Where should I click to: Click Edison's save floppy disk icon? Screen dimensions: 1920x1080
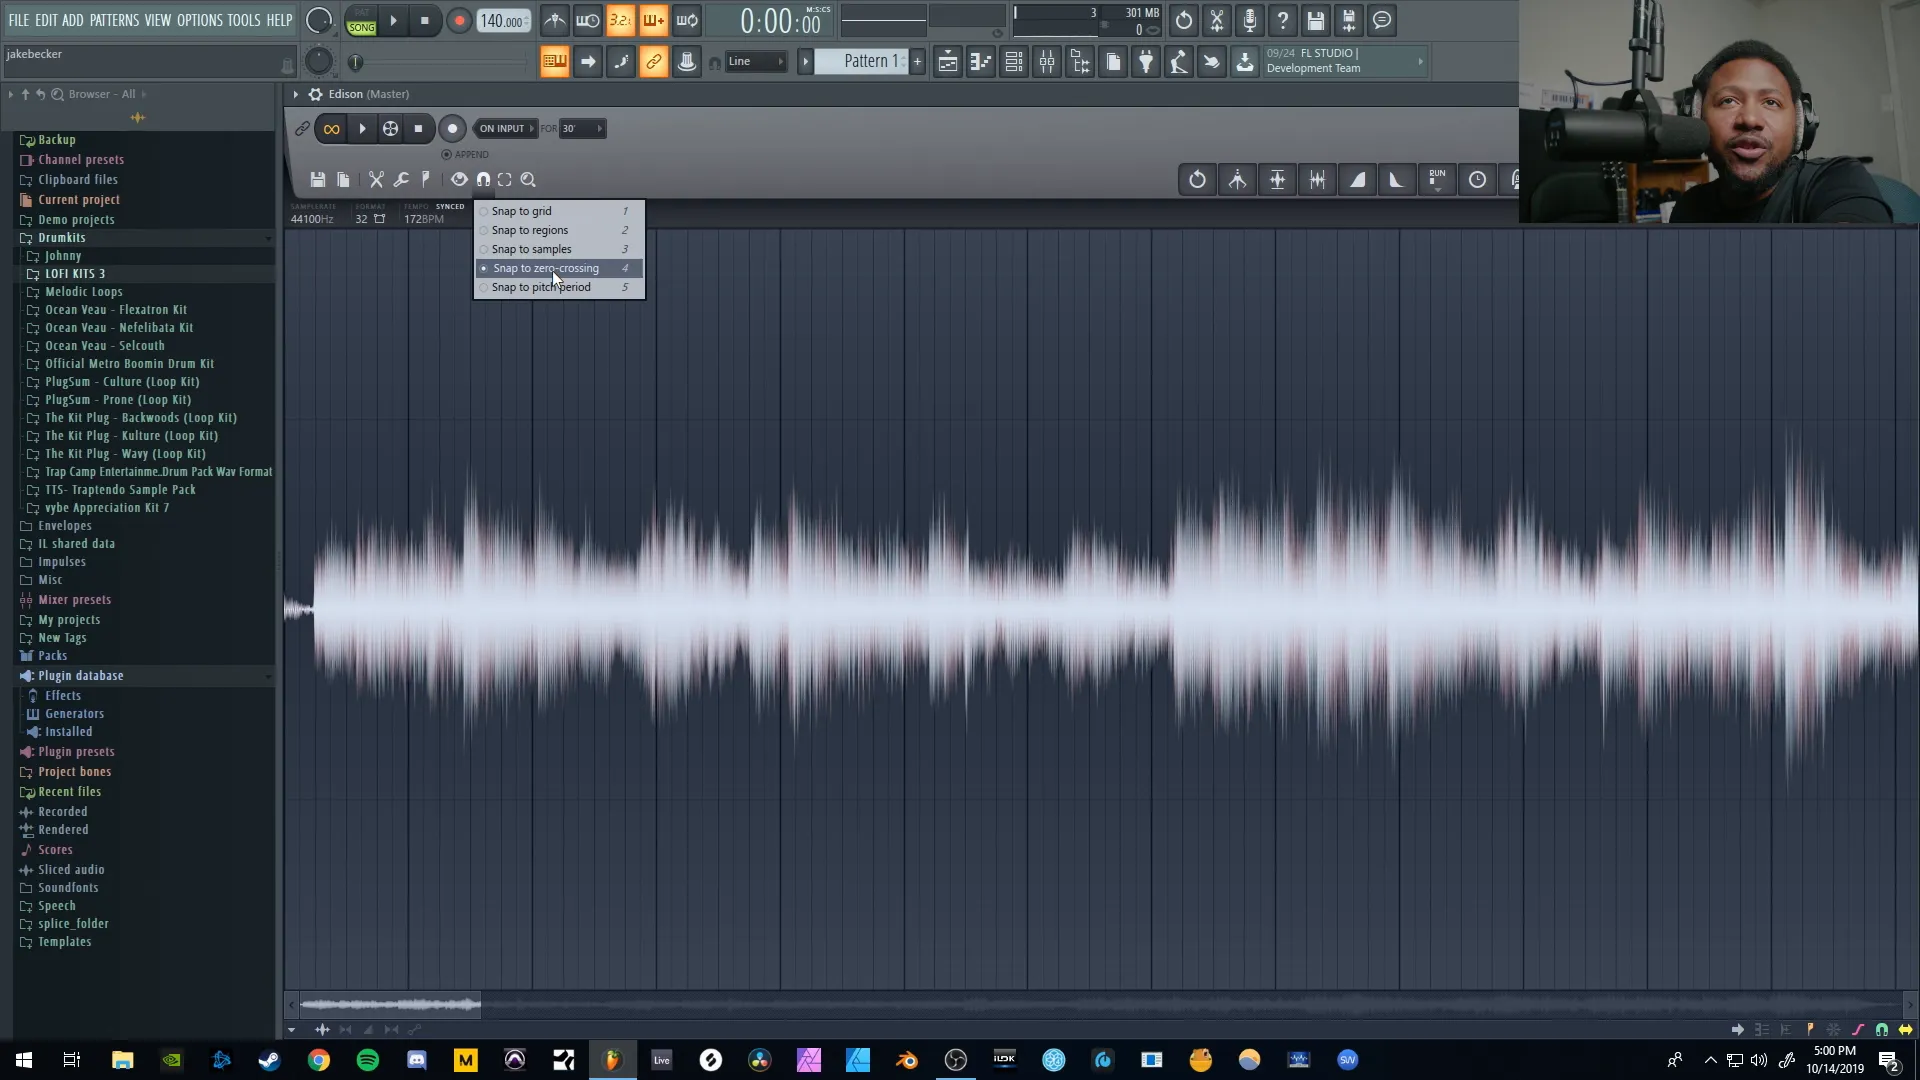point(318,180)
